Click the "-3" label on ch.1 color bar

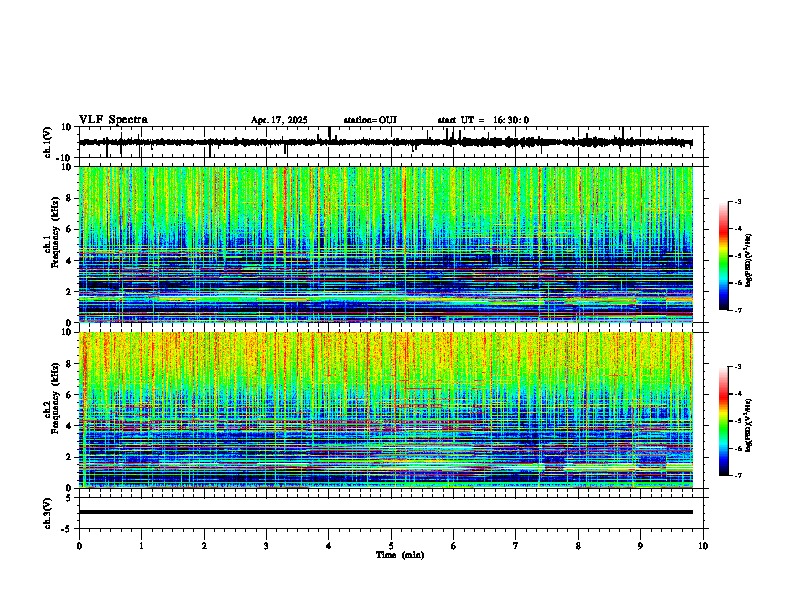(738, 202)
